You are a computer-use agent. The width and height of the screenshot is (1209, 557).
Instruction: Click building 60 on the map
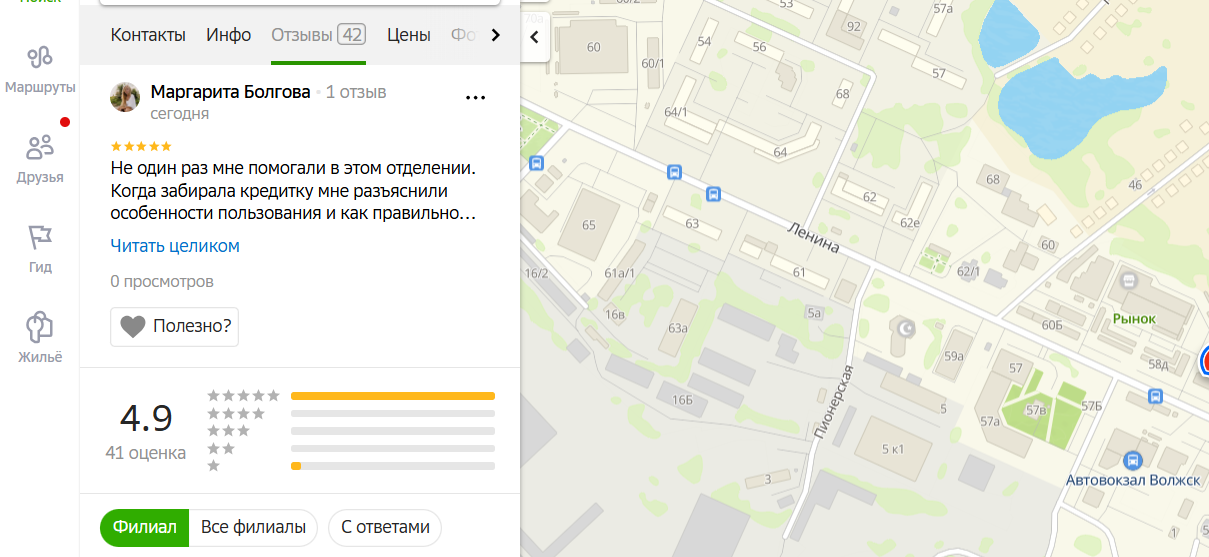point(594,47)
